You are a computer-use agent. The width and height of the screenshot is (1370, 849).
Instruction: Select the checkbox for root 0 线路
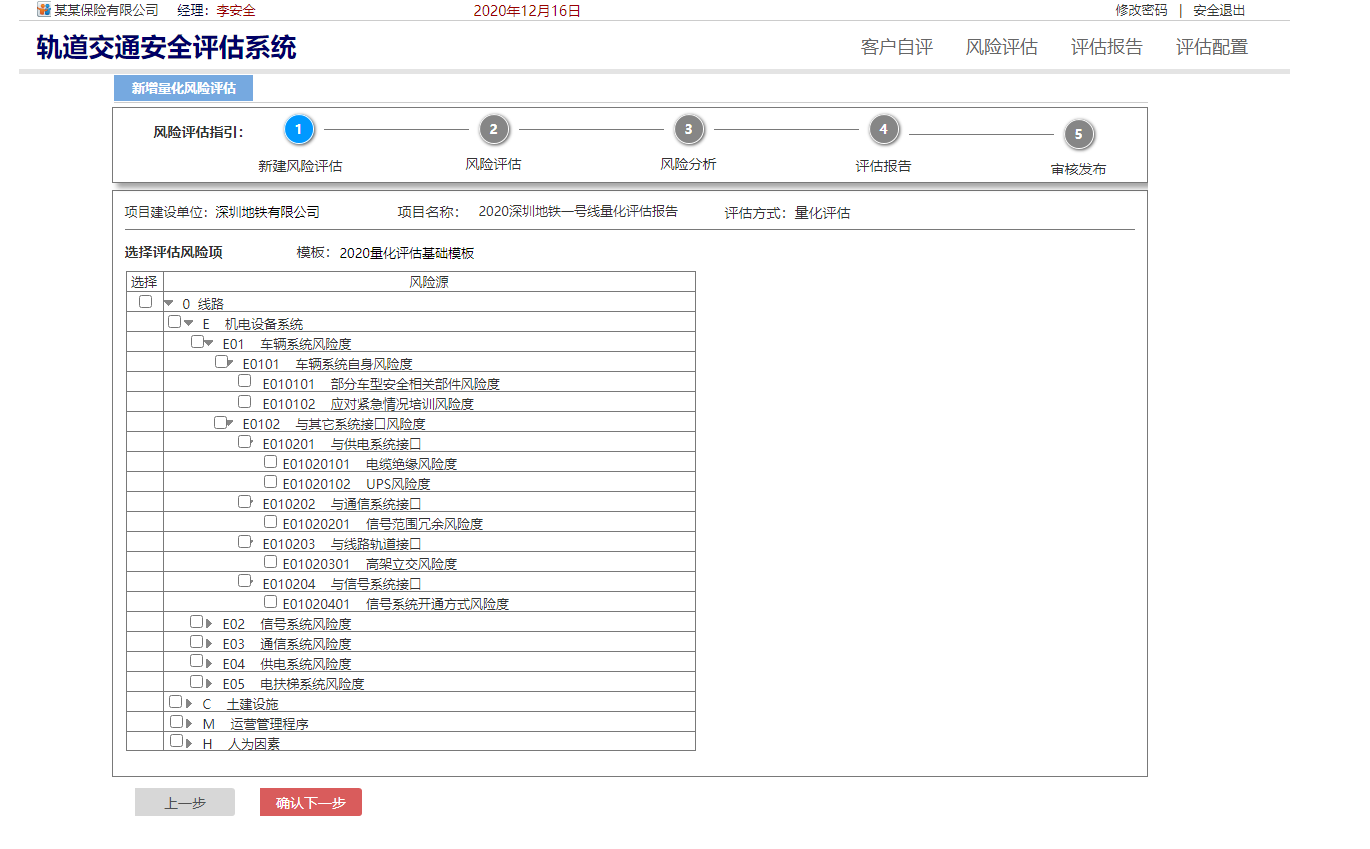tap(146, 302)
